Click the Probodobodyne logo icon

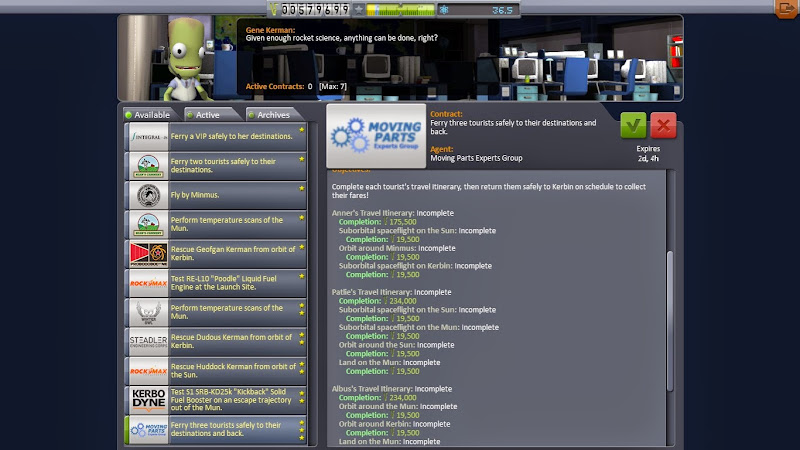[148, 254]
